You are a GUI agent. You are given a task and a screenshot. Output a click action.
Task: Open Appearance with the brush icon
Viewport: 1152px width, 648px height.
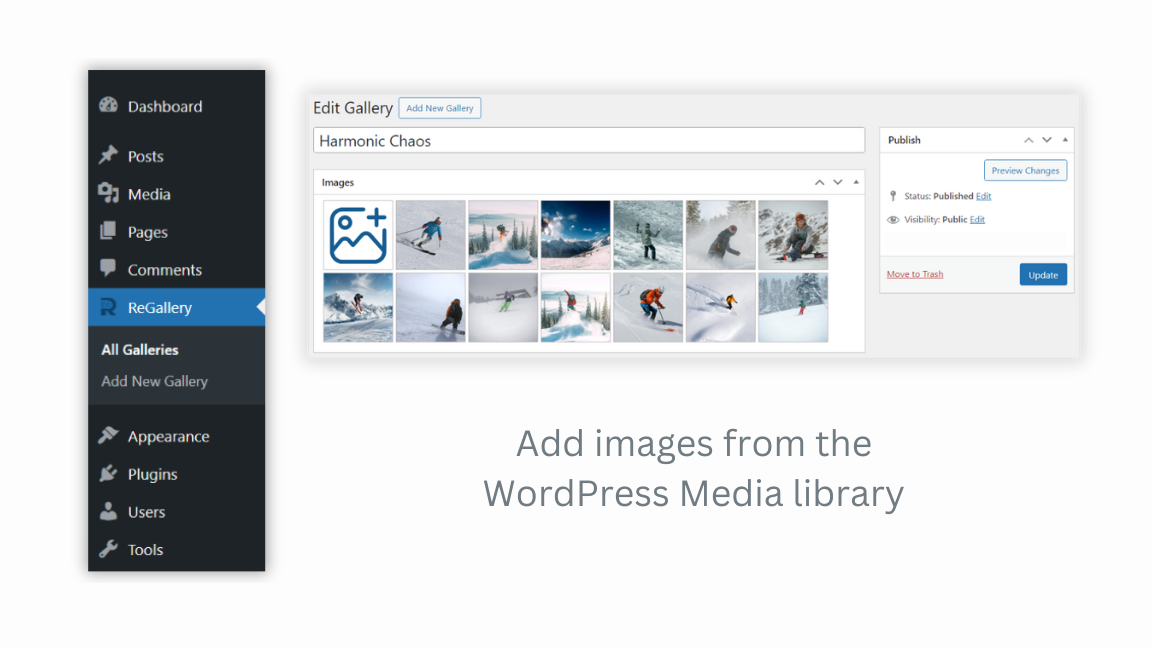point(108,436)
